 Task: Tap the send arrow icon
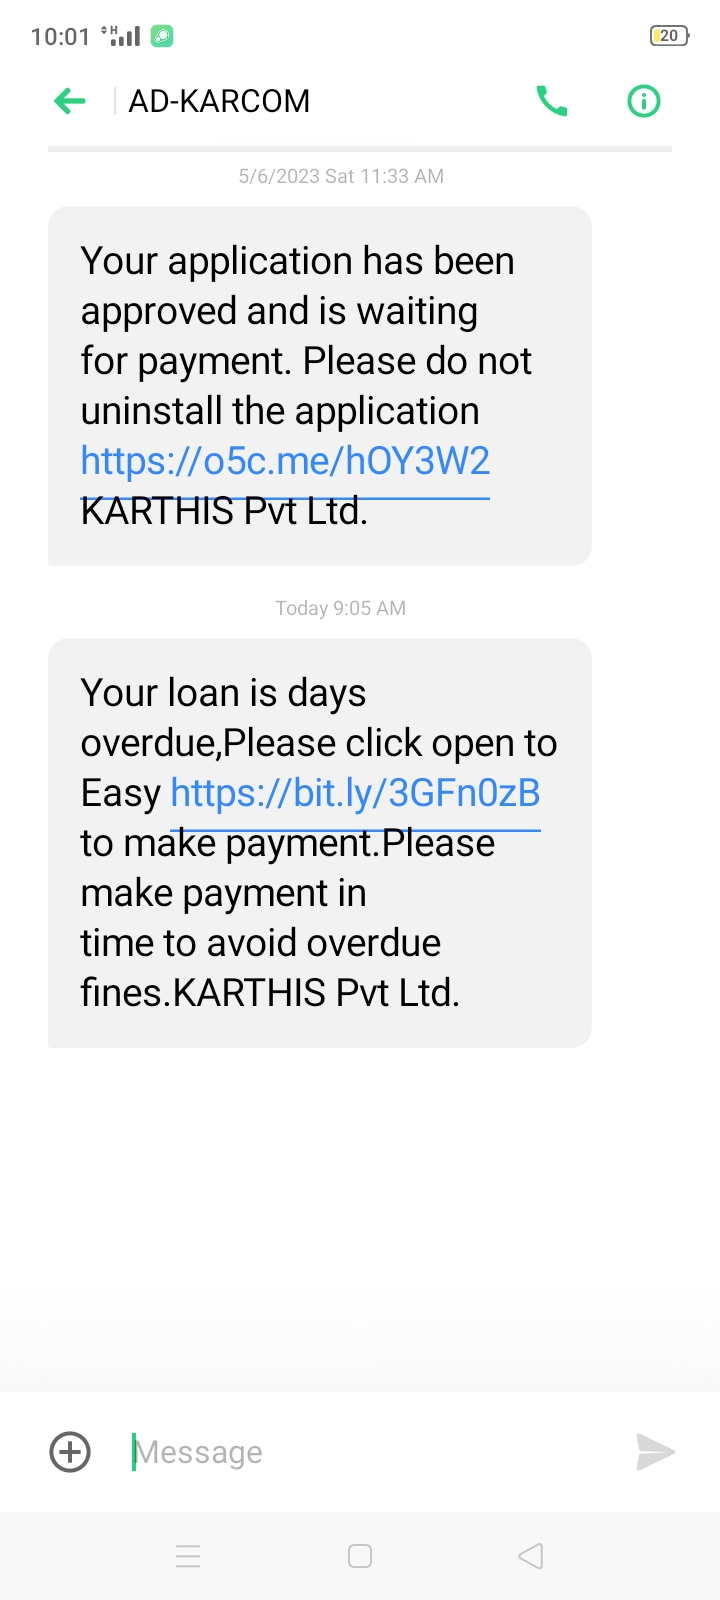coord(656,1452)
